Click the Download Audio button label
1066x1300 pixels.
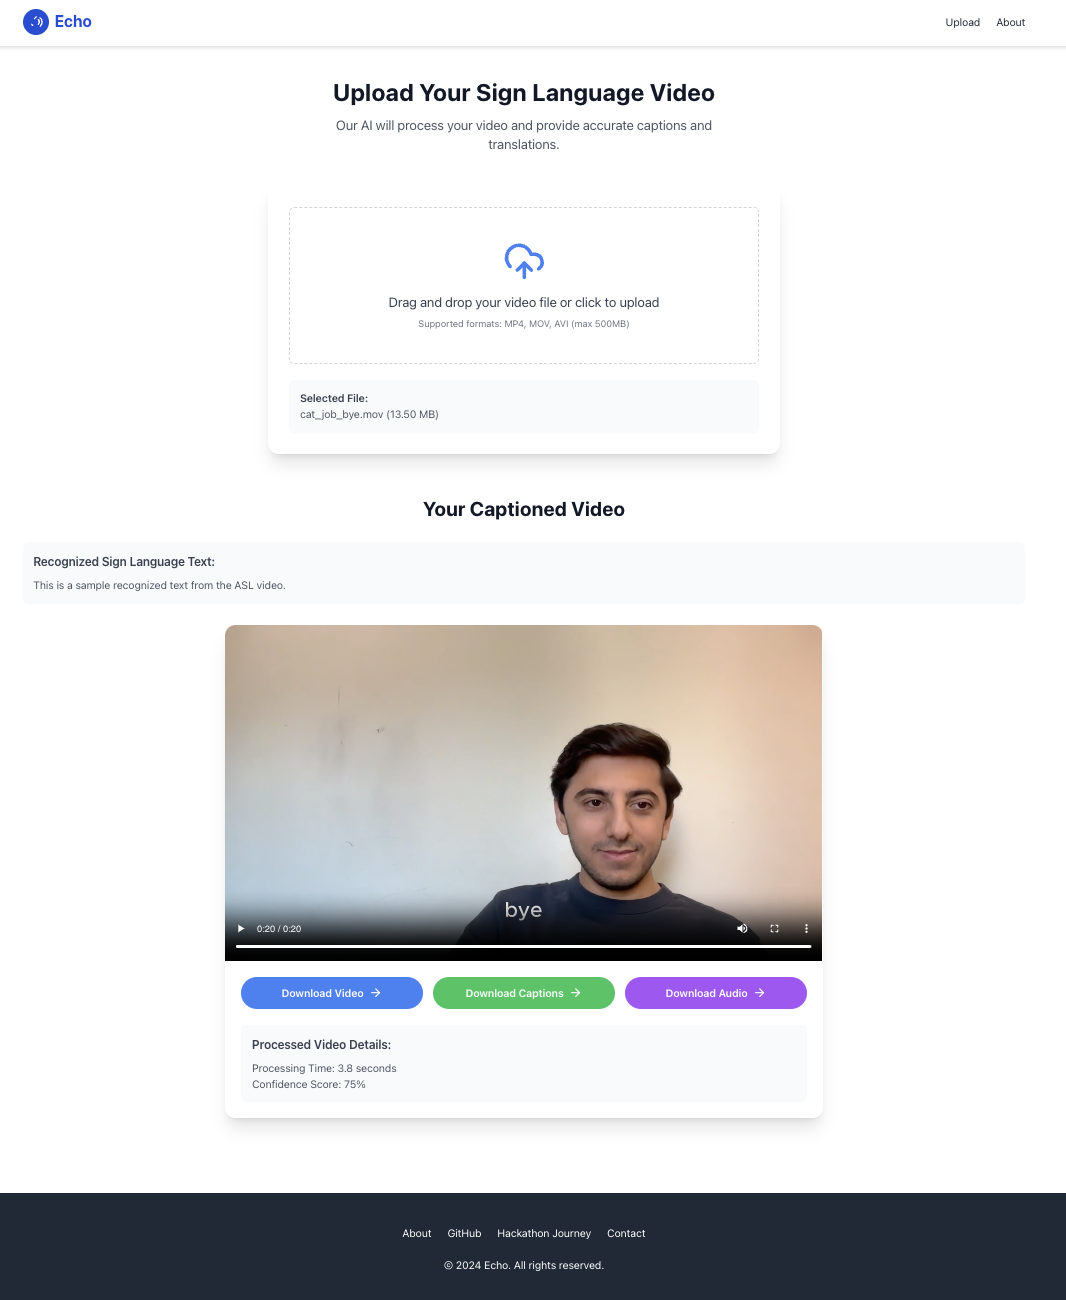click(706, 993)
